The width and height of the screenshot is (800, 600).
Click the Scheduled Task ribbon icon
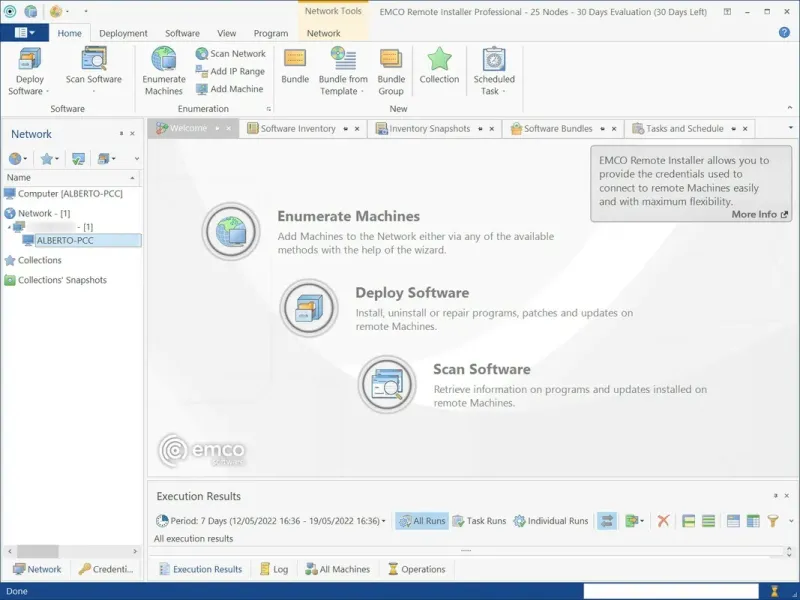[494, 59]
